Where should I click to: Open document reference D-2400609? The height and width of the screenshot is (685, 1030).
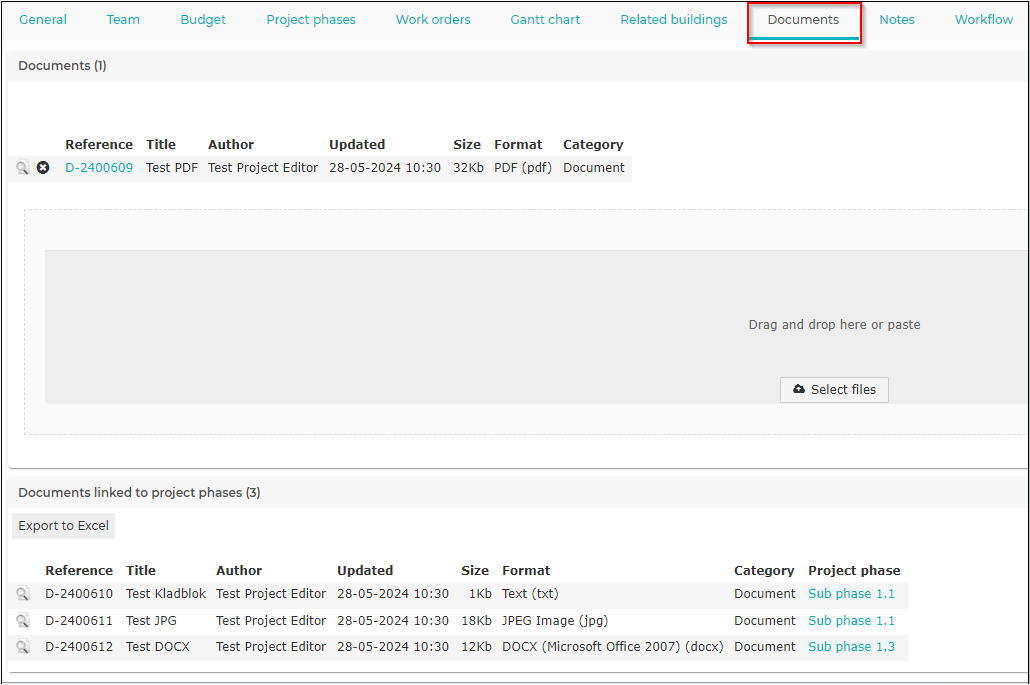click(99, 167)
